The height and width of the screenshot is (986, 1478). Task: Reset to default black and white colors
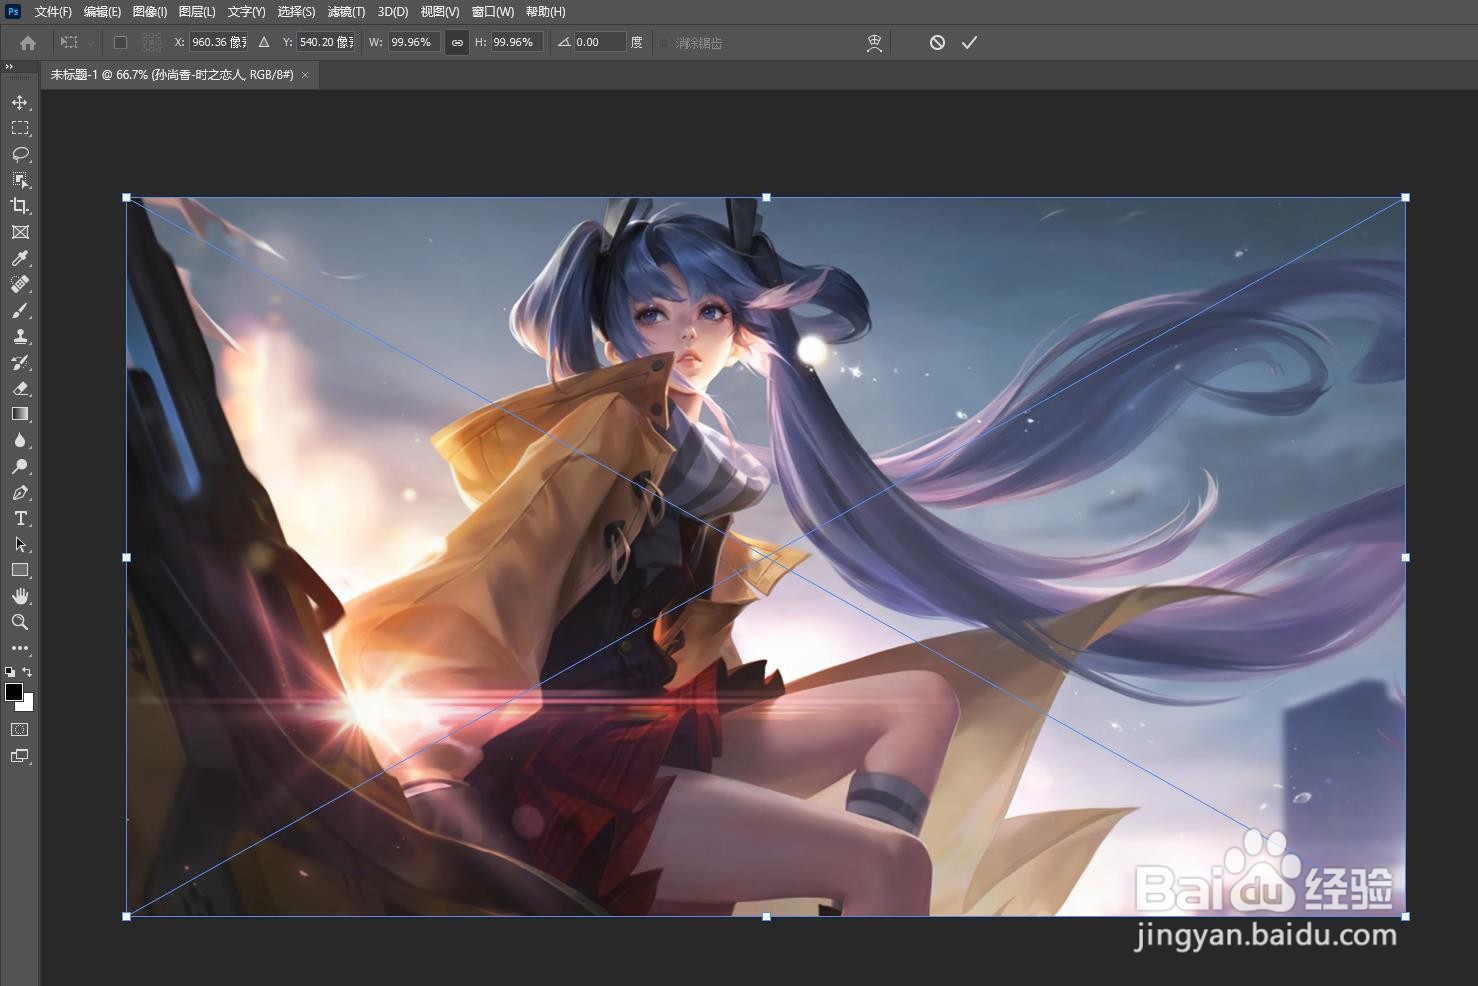pos(10,672)
